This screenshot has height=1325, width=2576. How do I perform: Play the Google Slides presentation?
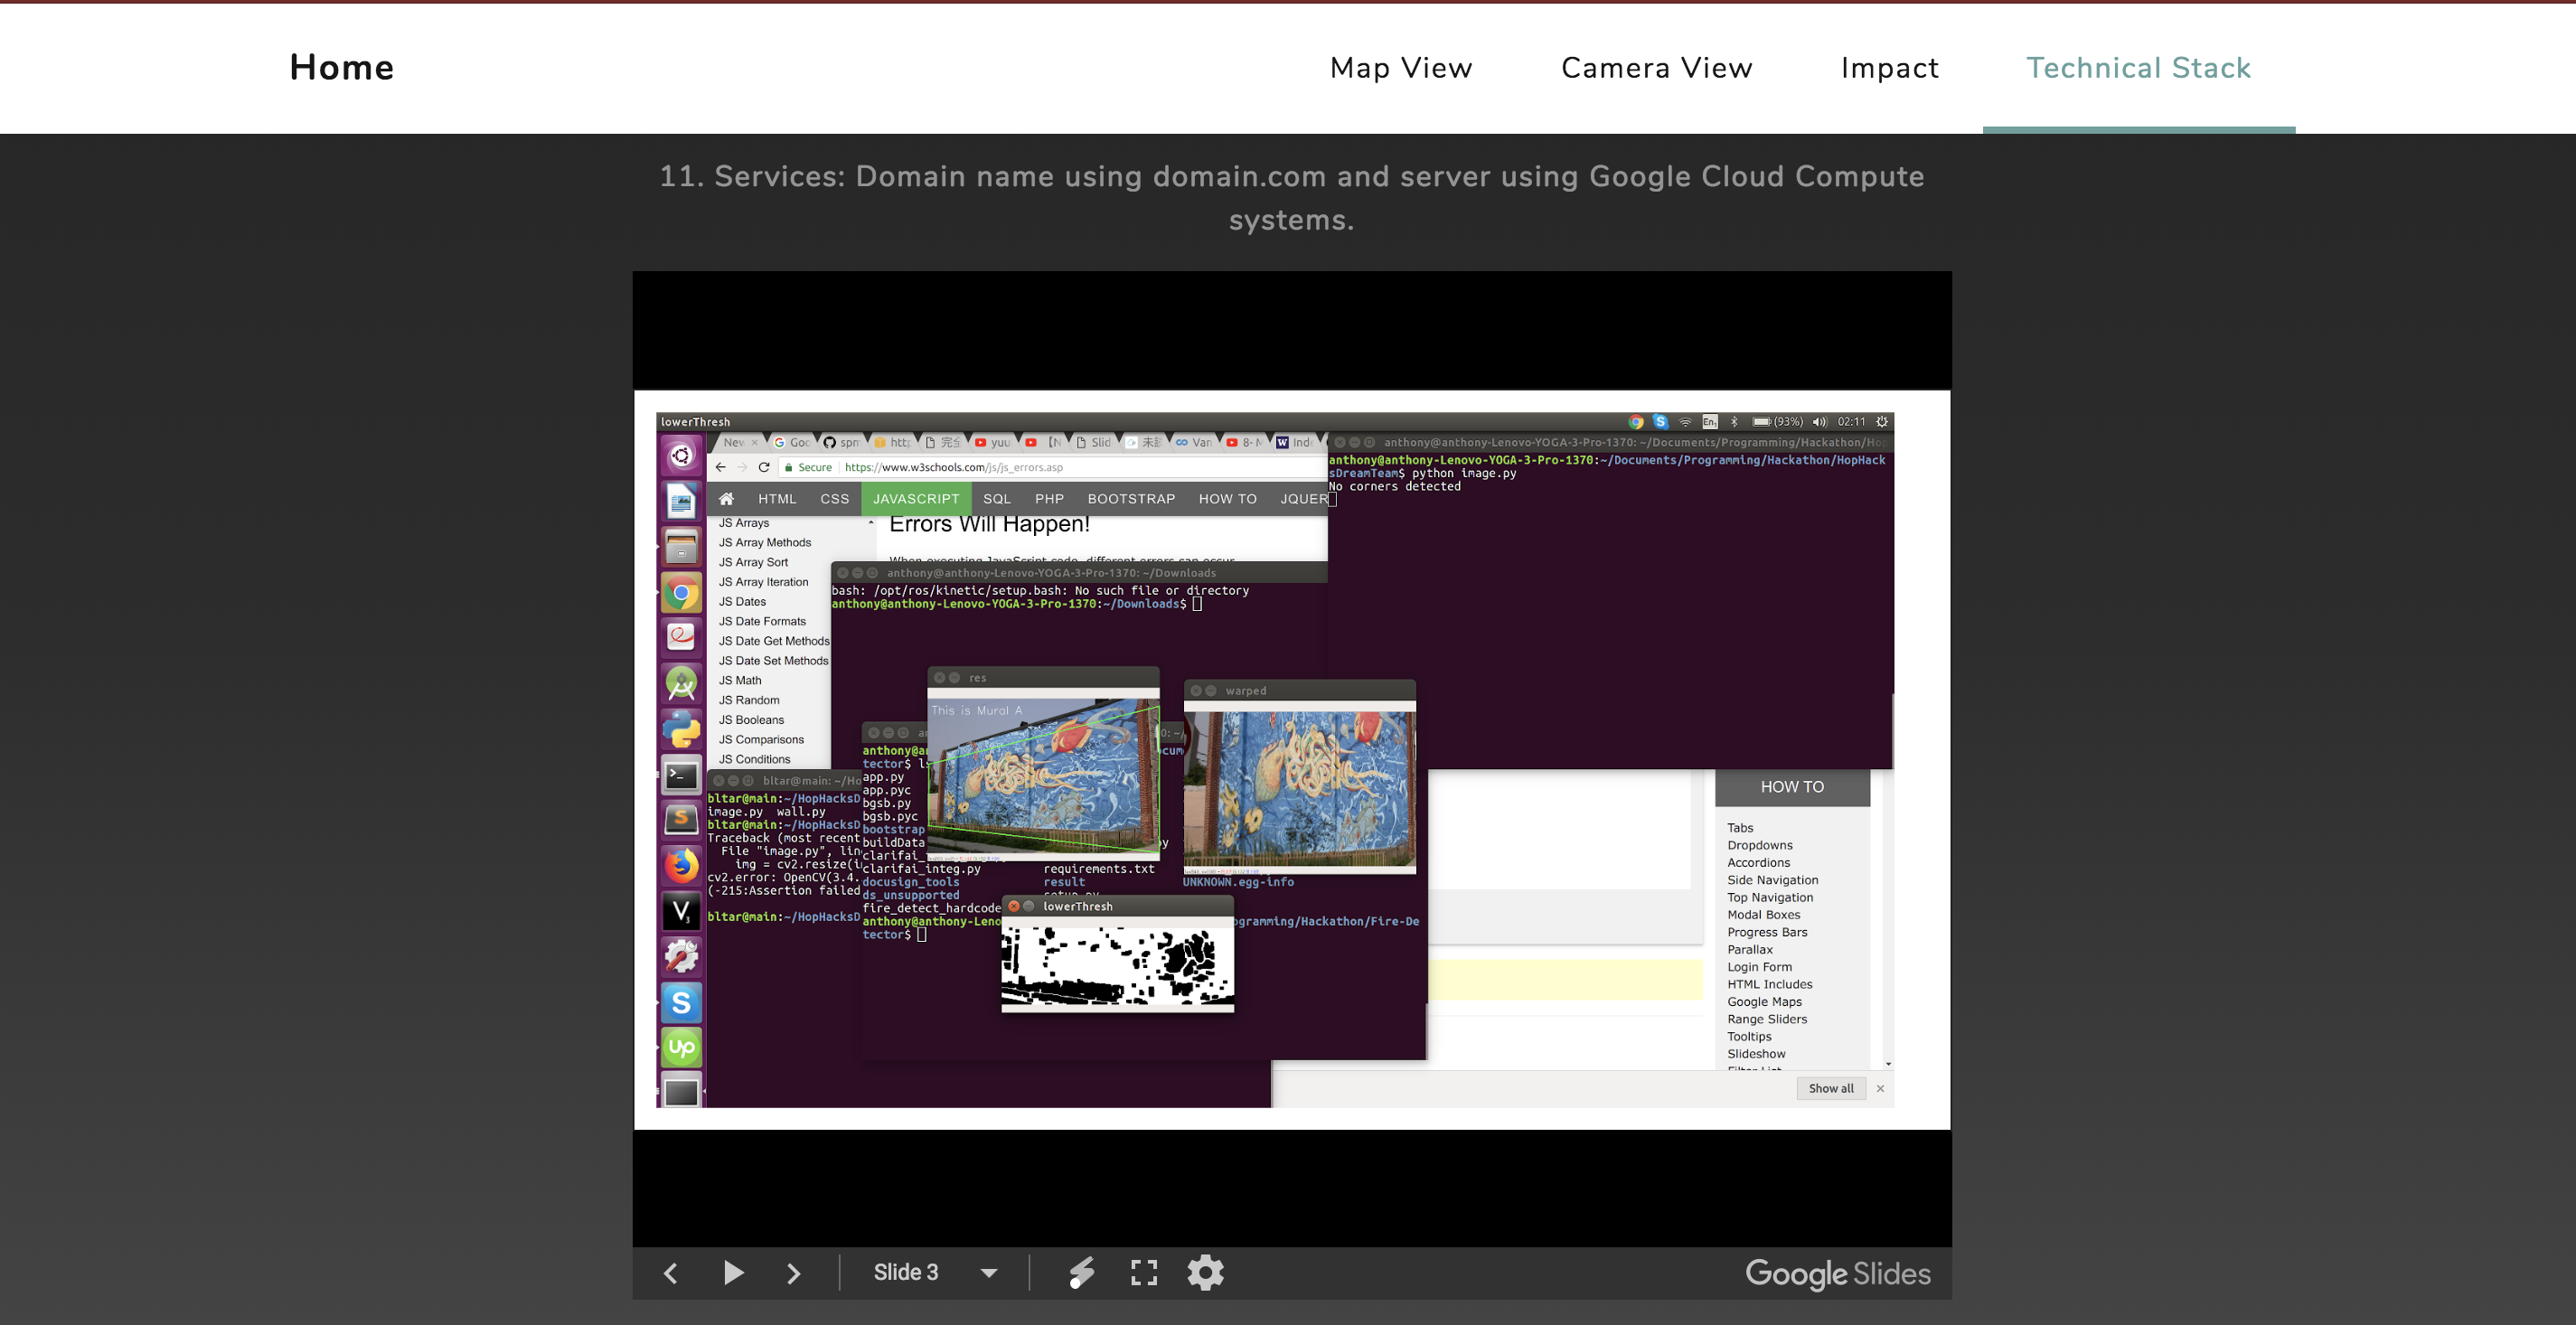point(733,1273)
